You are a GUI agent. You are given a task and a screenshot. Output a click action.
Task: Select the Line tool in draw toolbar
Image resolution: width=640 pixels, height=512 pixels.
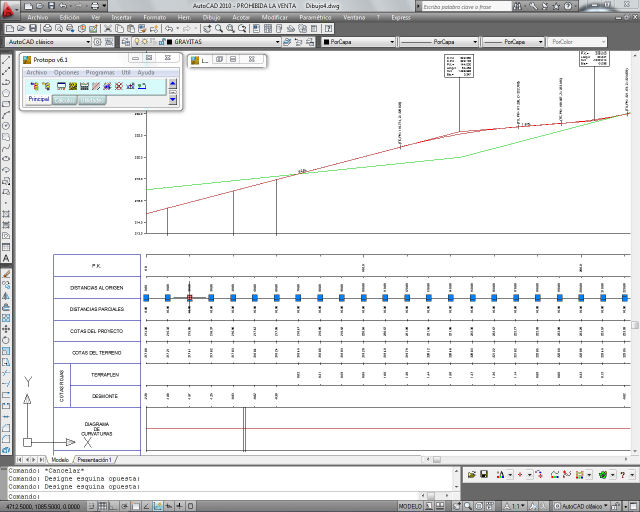tap(6, 60)
